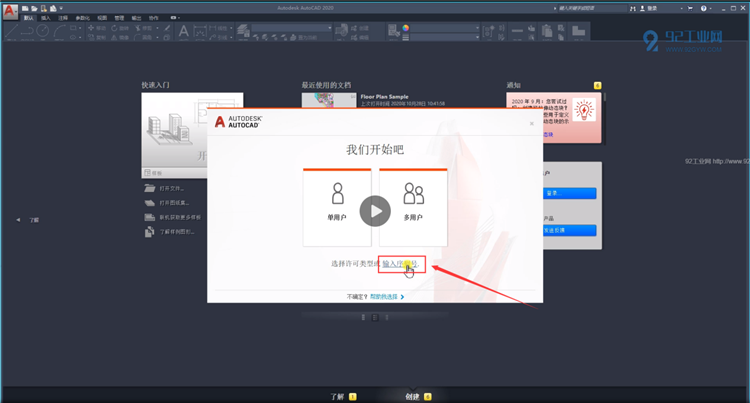The width and height of the screenshot is (750, 403).
Task: Switch to the 默认 ribbon tab
Action: [29, 18]
